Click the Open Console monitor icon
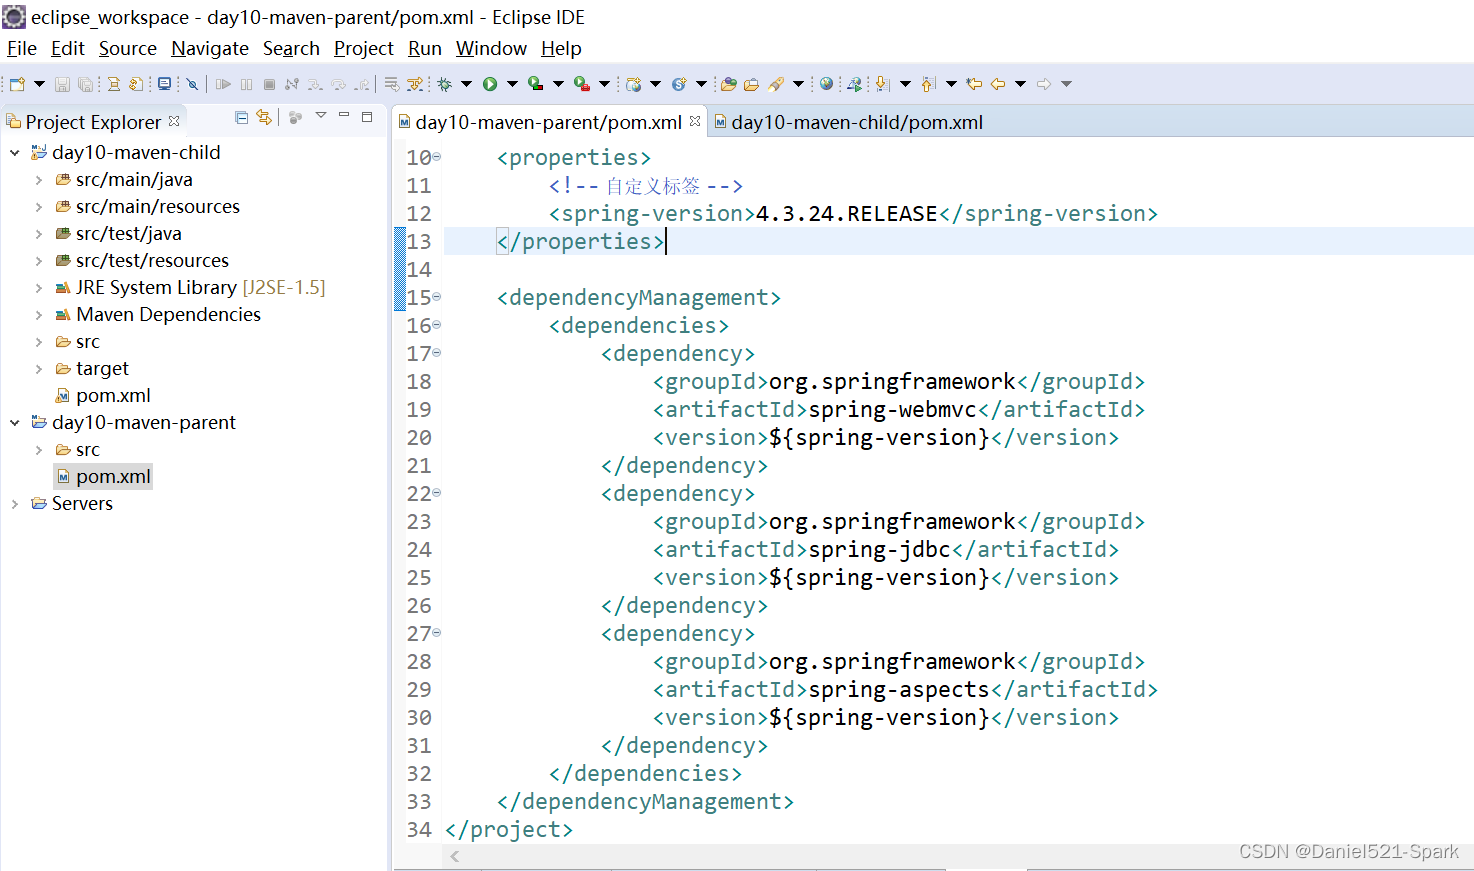This screenshot has width=1474, height=871. coord(165,84)
